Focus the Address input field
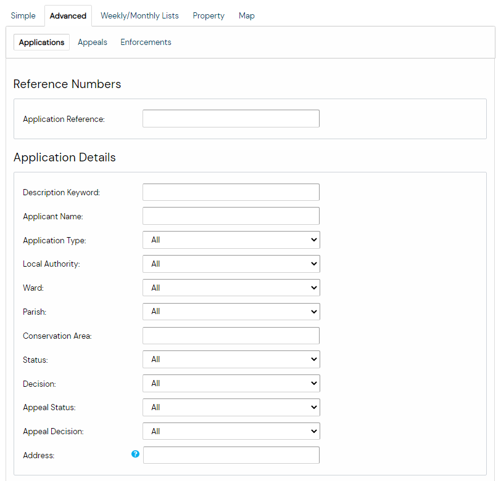Image resolution: width=500 pixels, height=481 pixels. tap(231, 455)
